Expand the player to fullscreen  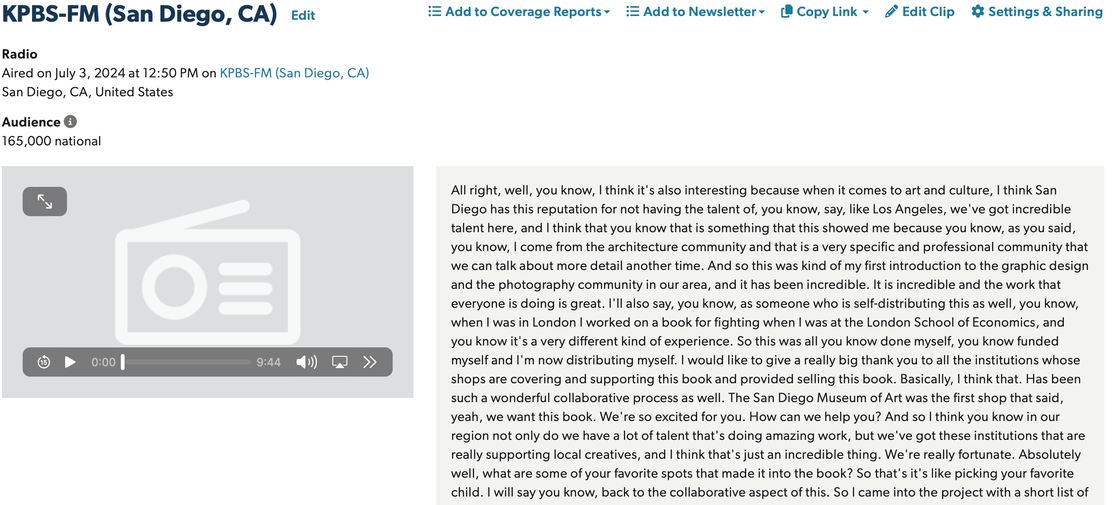pos(45,201)
